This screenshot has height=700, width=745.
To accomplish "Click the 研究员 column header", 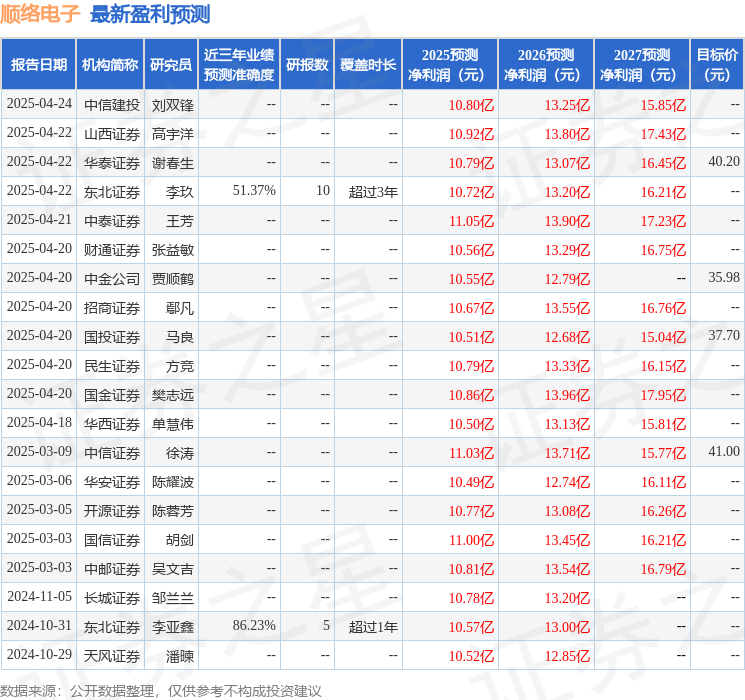I will (171, 65).
